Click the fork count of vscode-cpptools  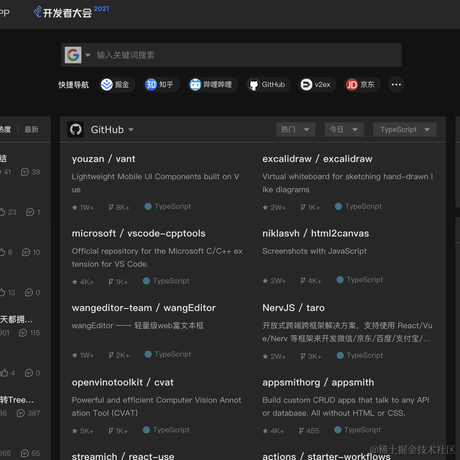pos(118,282)
